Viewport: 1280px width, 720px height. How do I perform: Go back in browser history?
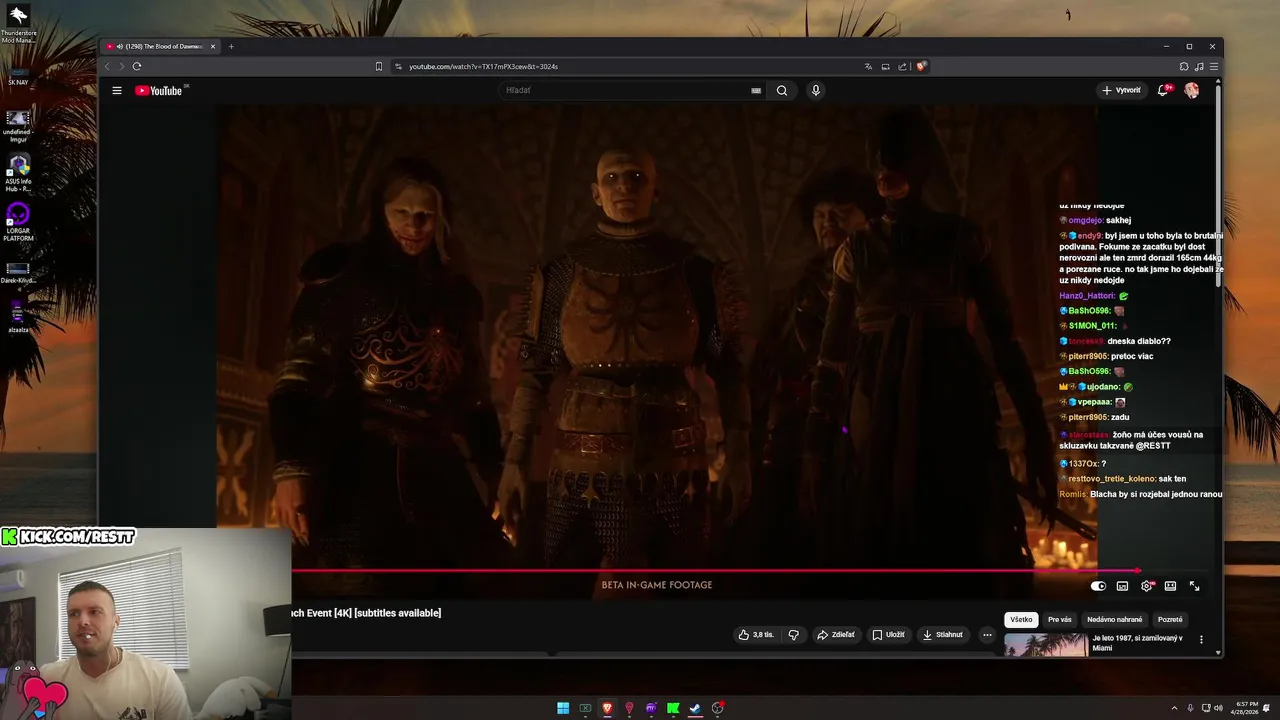(x=107, y=66)
